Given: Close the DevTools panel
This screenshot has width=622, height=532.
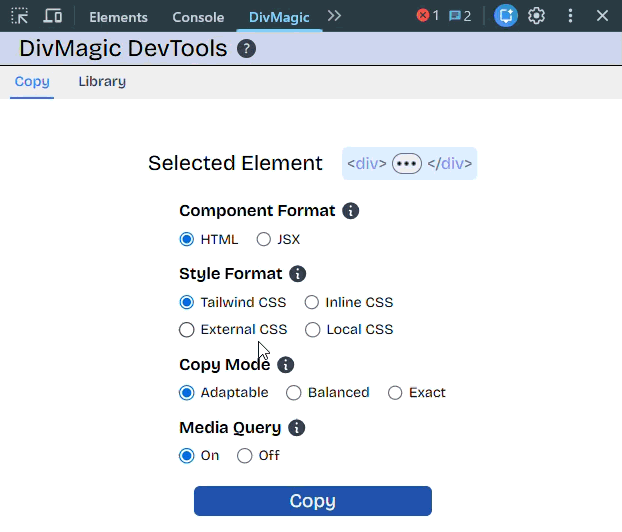Looking at the screenshot, I should click(602, 16).
